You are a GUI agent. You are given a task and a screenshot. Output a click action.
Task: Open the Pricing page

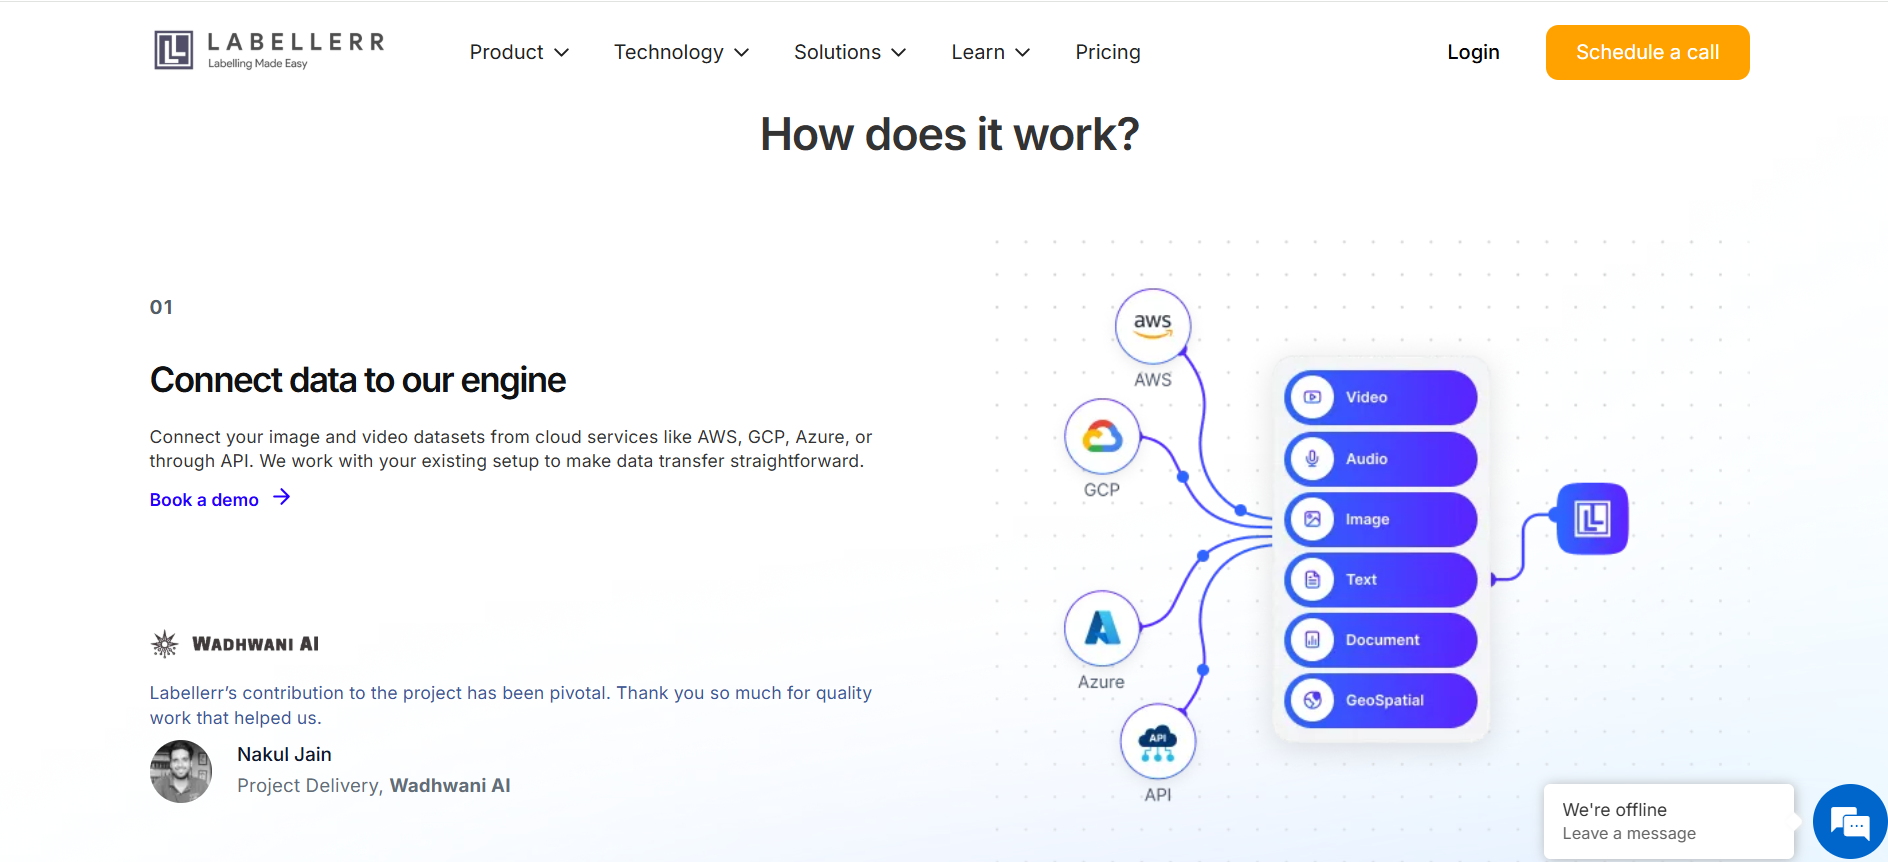tap(1108, 52)
